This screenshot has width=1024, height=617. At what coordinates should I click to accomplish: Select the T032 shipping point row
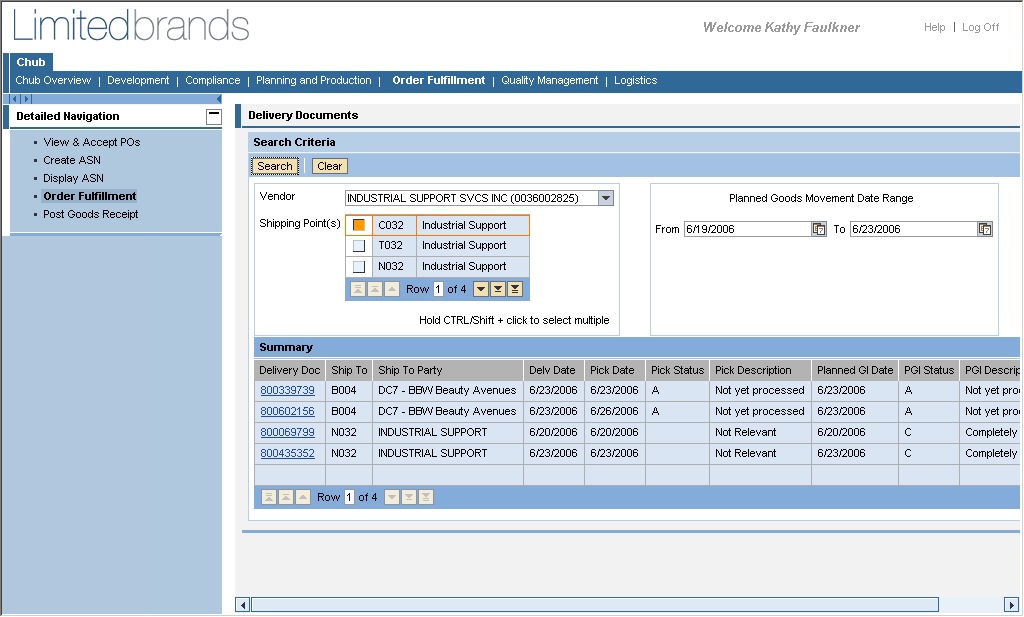click(359, 246)
